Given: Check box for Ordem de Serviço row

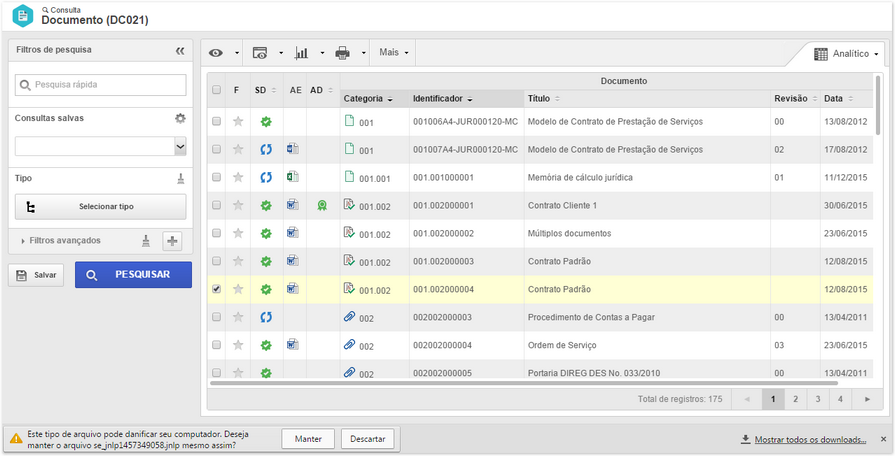Looking at the screenshot, I should click(x=216, y=345).
